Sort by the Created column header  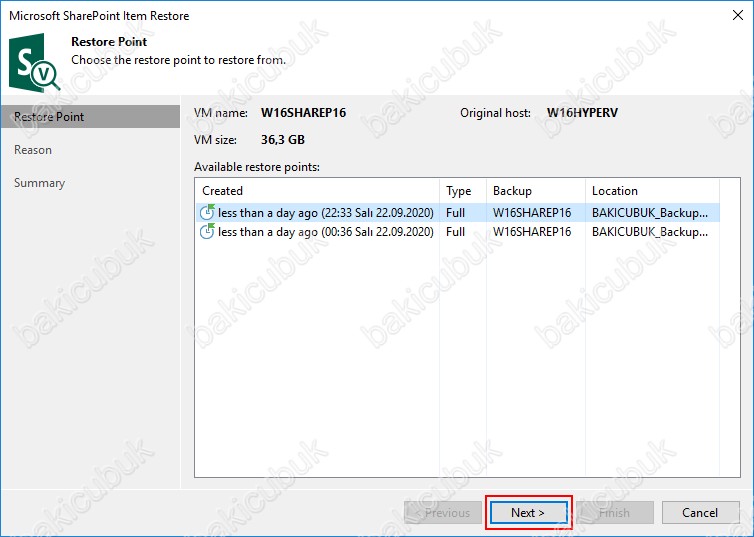(x=317, y=191)
